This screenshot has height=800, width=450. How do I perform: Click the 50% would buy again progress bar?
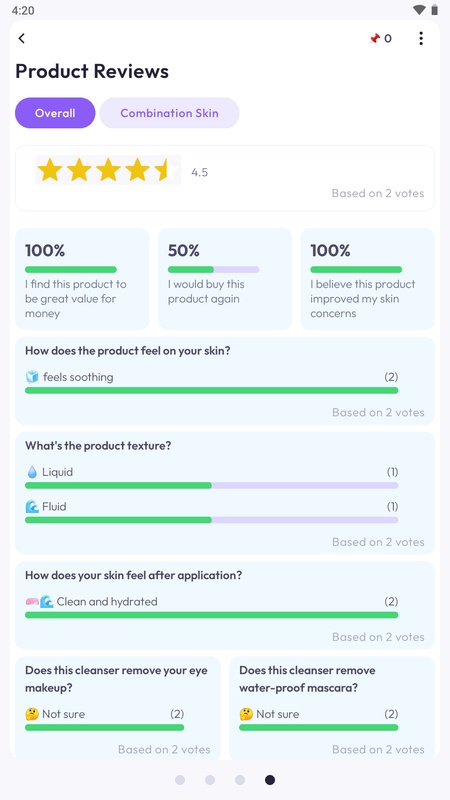click(213, 269)
